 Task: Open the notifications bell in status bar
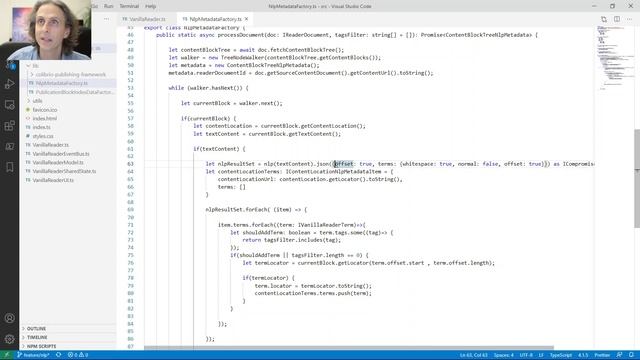coord(631,355)
